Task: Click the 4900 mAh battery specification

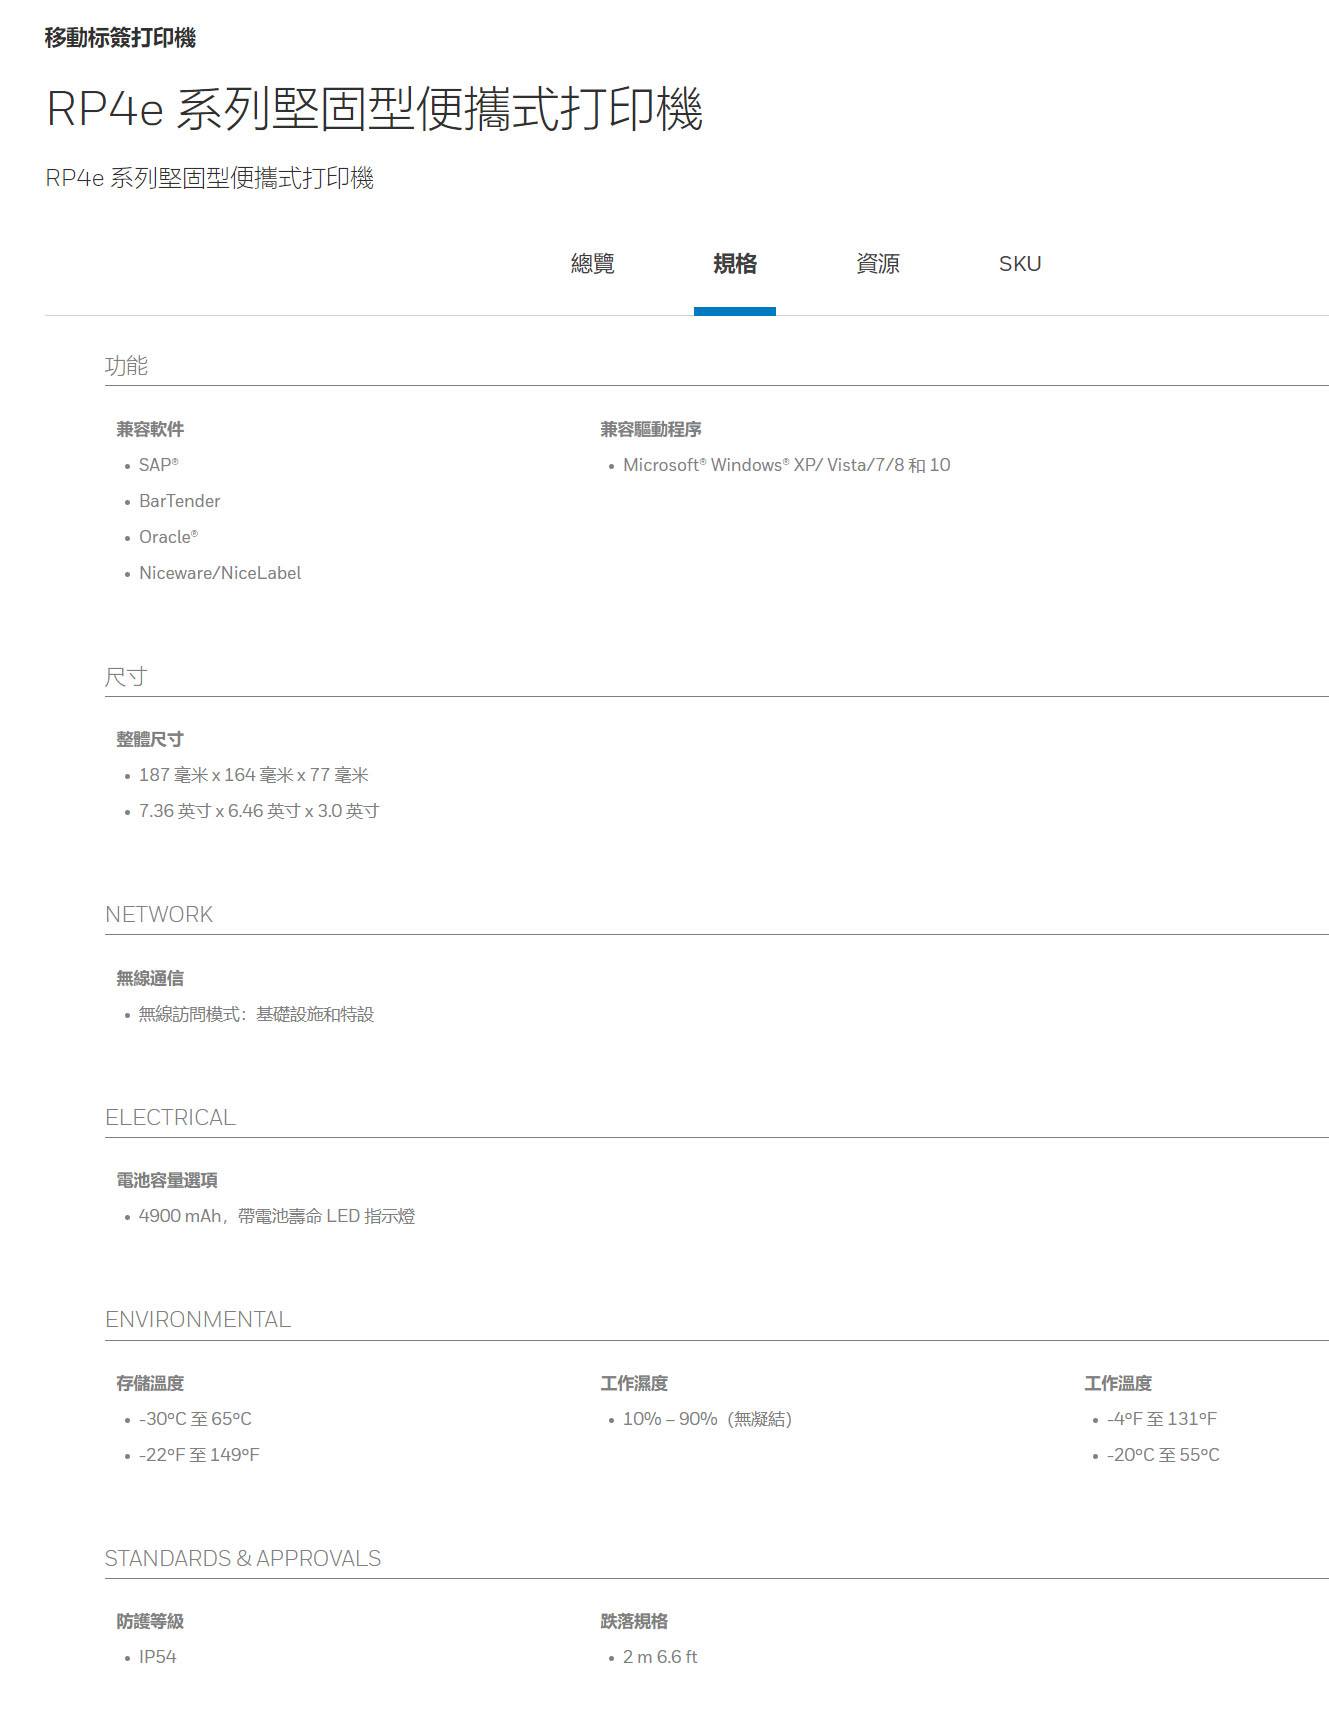Action: 276,1216
